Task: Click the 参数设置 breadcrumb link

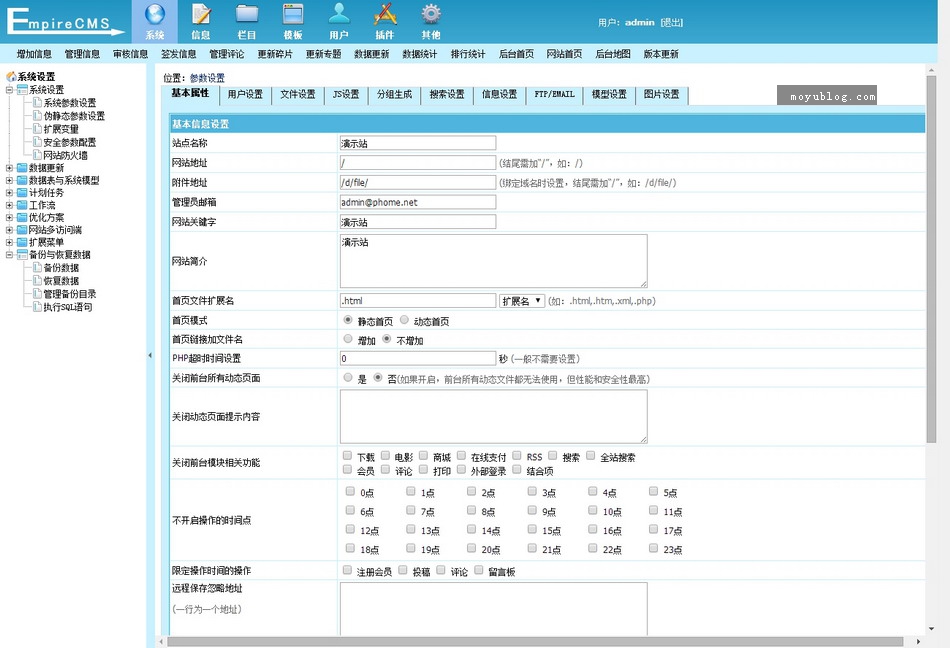Action: (207, 78)
